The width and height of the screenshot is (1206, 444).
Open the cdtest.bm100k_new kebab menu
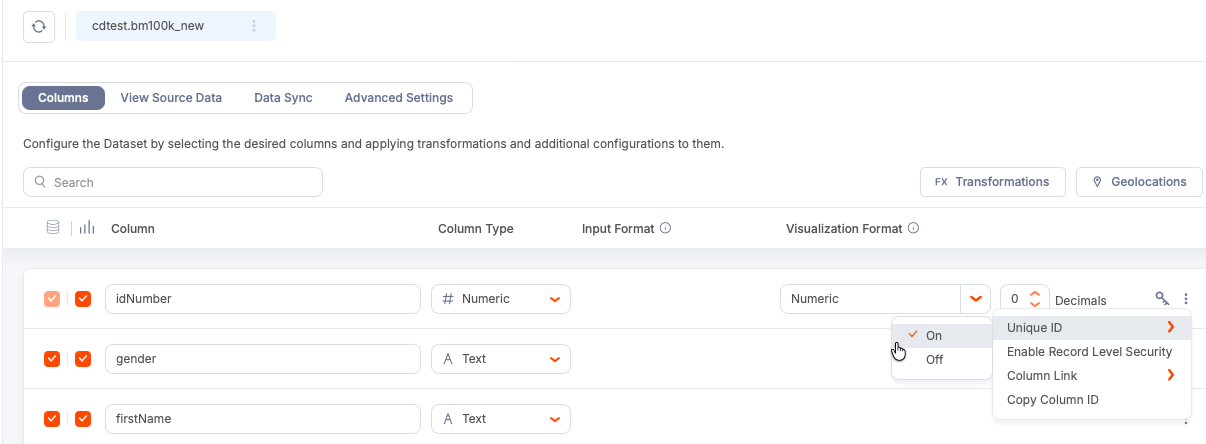[253, 26]
